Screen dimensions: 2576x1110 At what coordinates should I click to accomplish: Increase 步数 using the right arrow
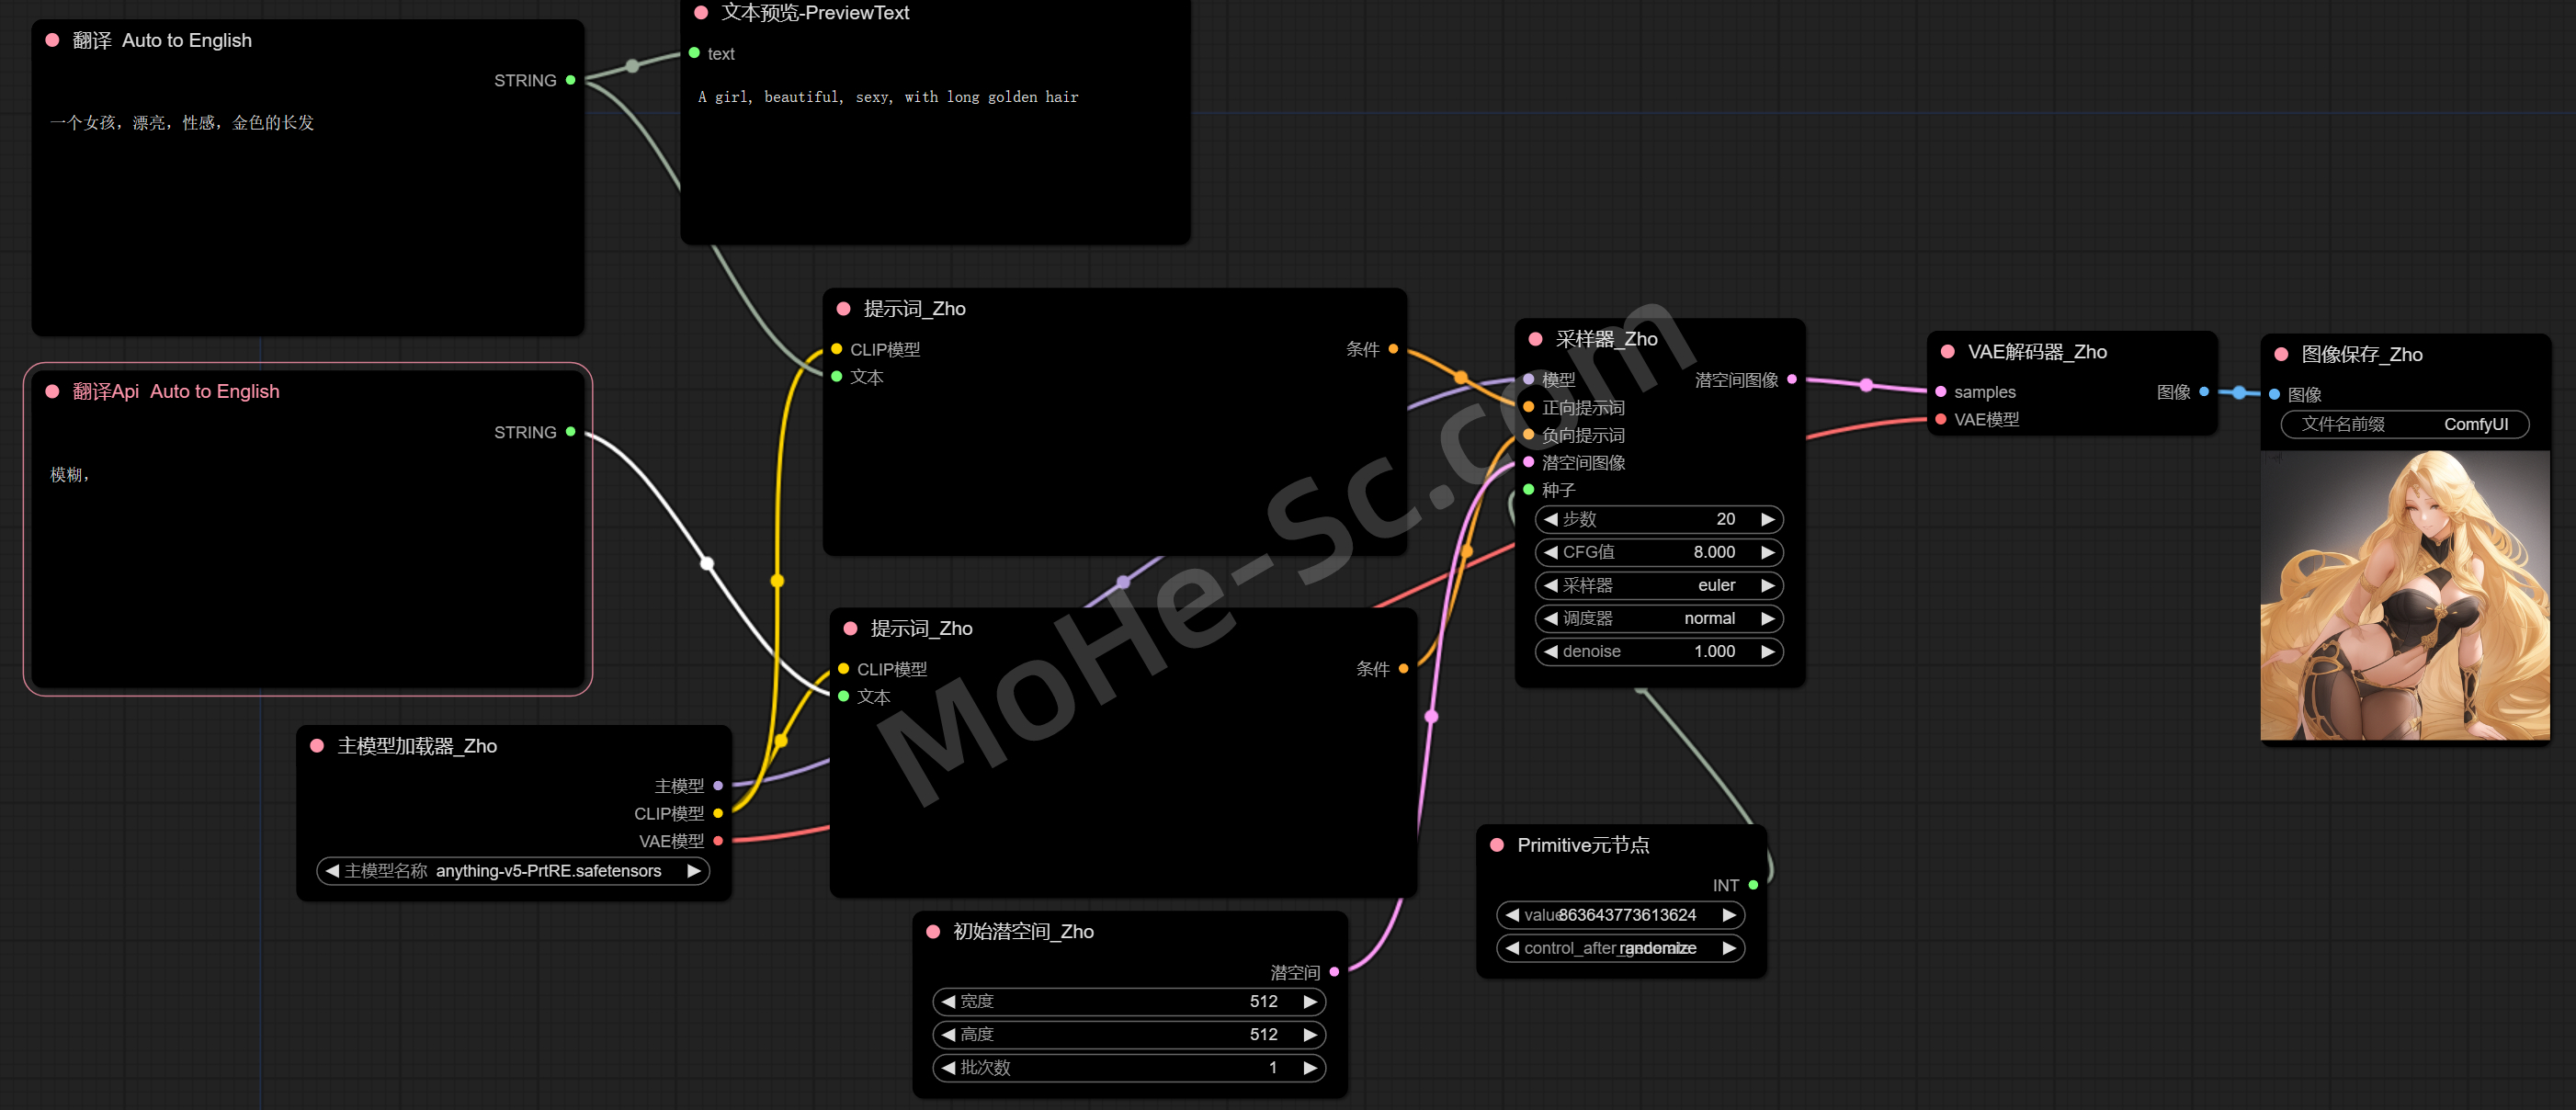point(1767,519)
